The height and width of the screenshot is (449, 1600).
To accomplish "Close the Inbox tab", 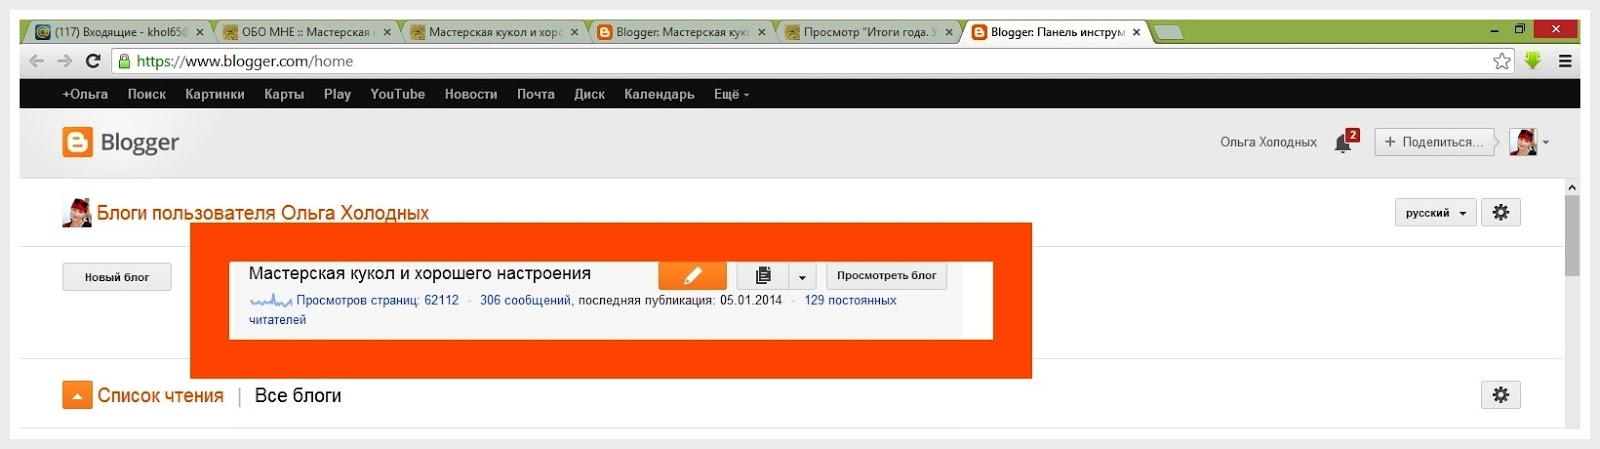I will click(x=200, y=32).
